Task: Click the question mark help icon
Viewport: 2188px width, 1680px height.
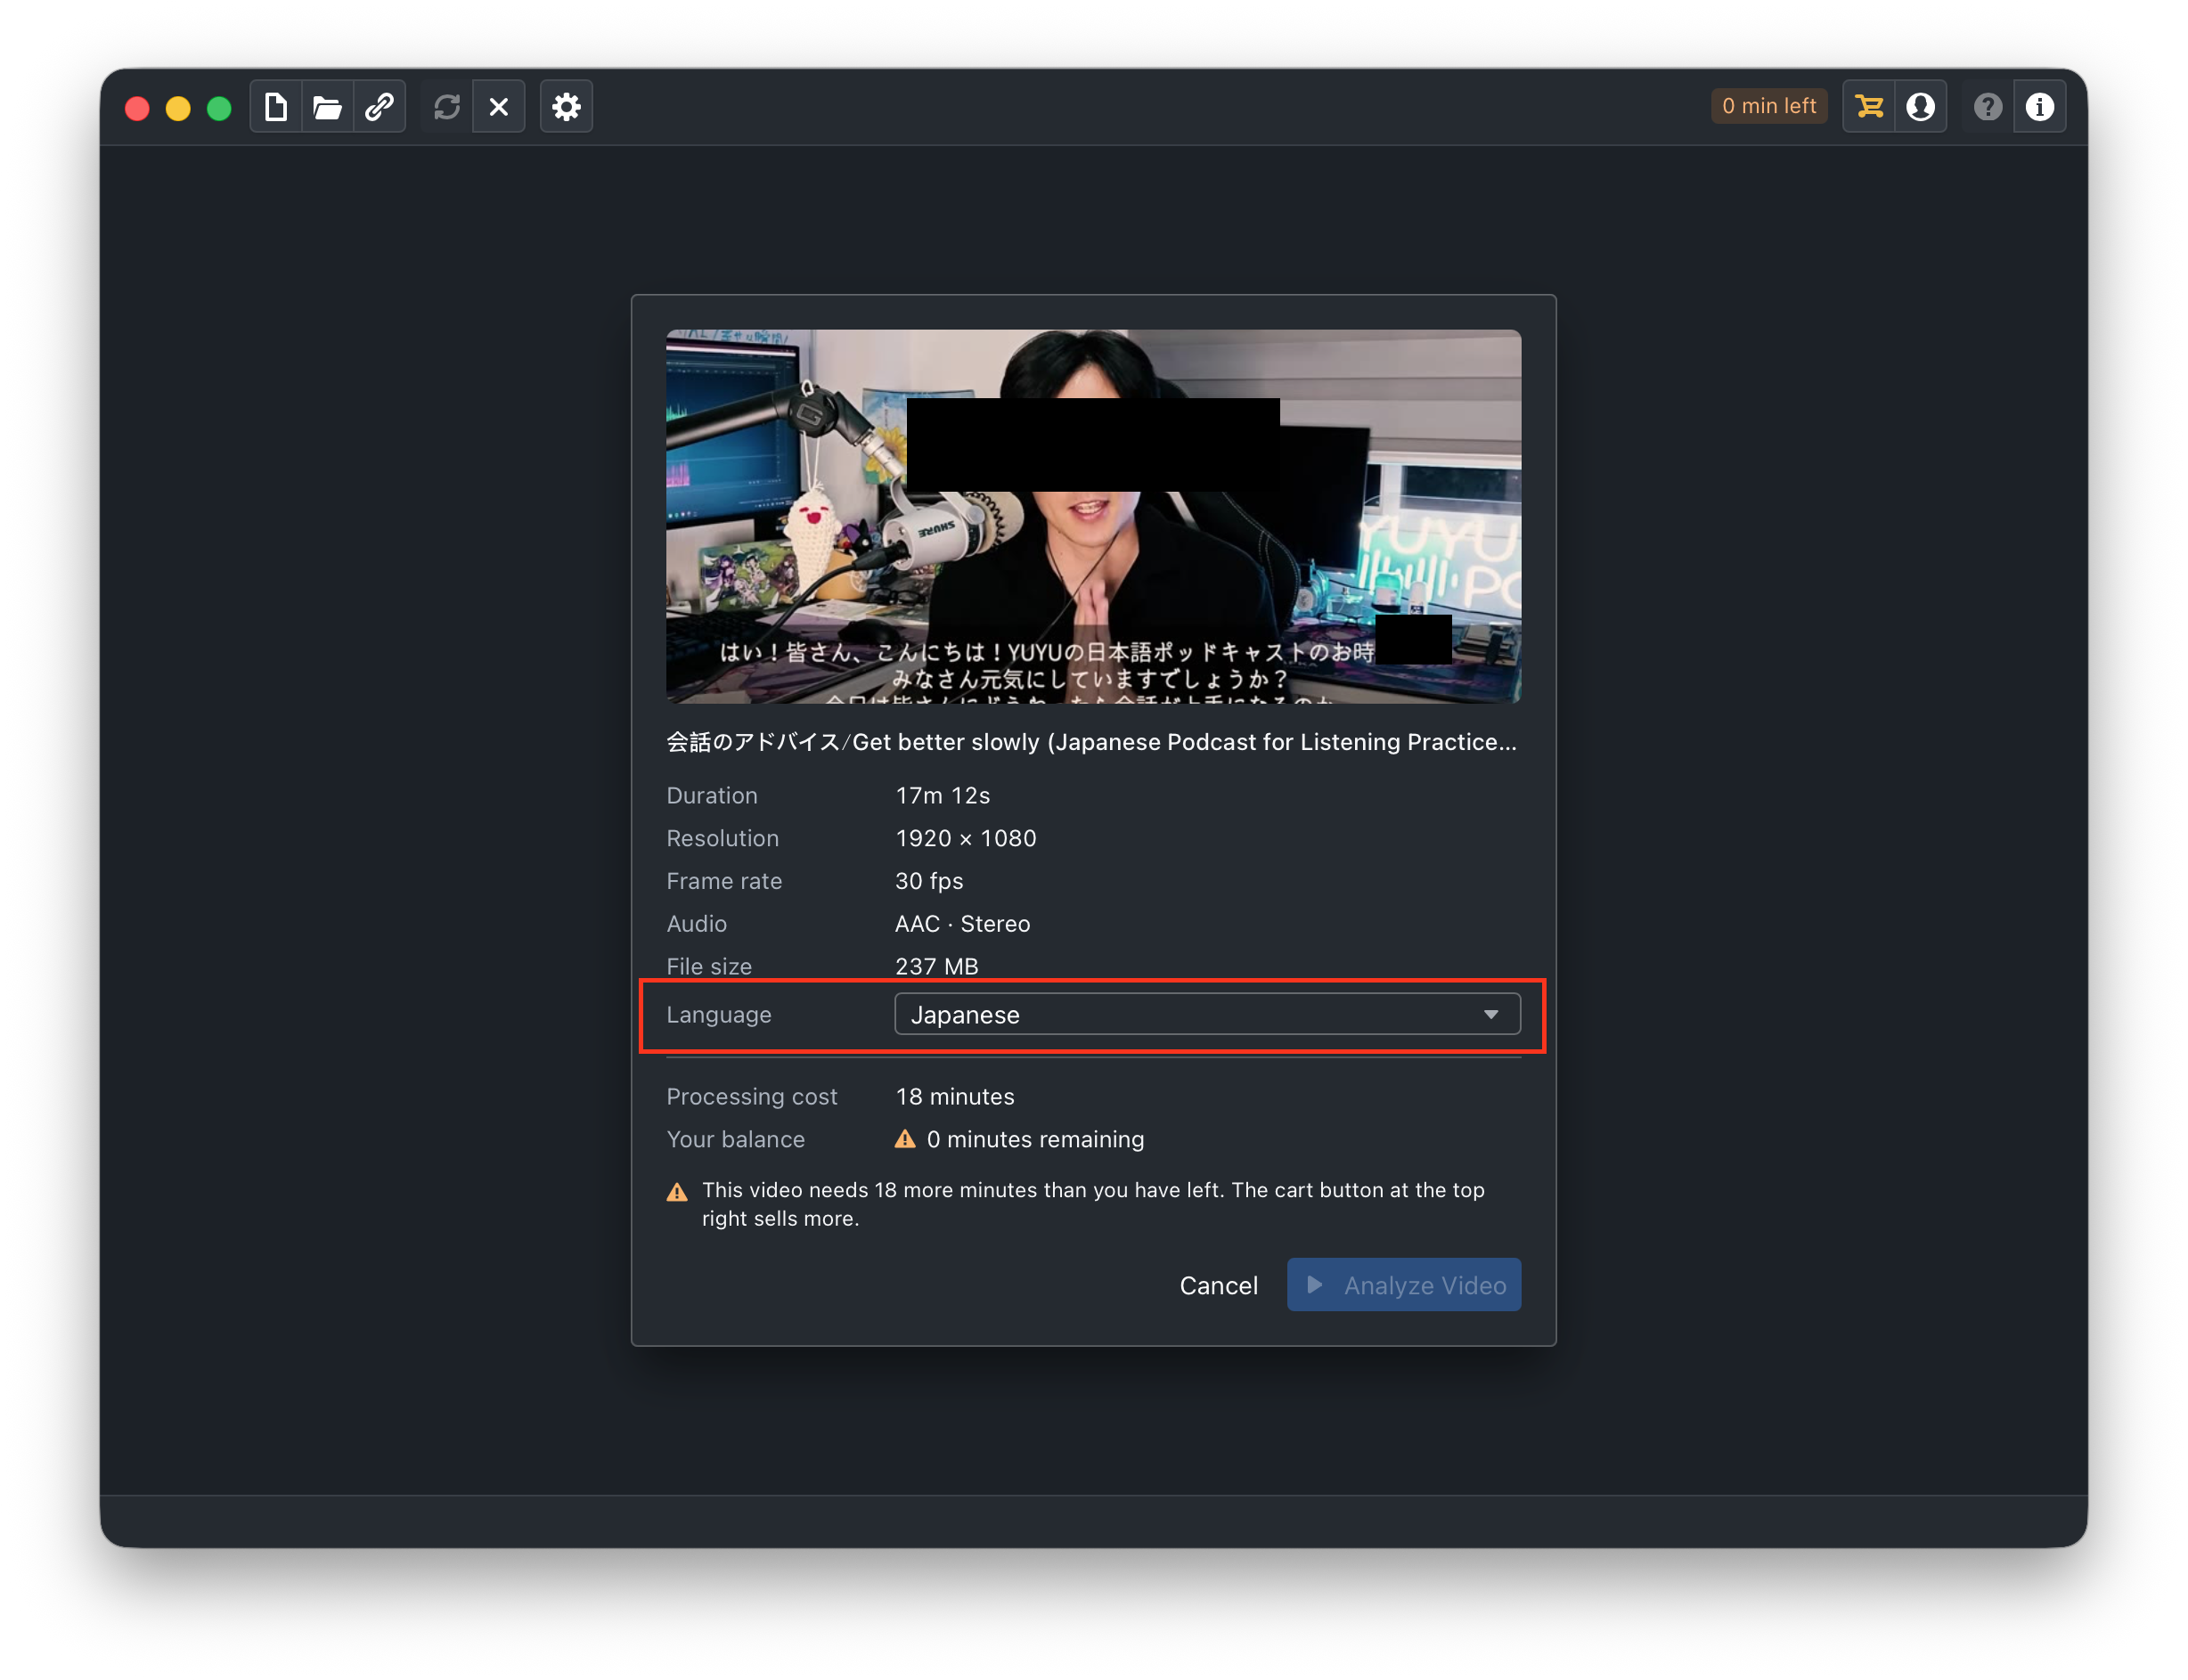Action: click(1987, 106)
